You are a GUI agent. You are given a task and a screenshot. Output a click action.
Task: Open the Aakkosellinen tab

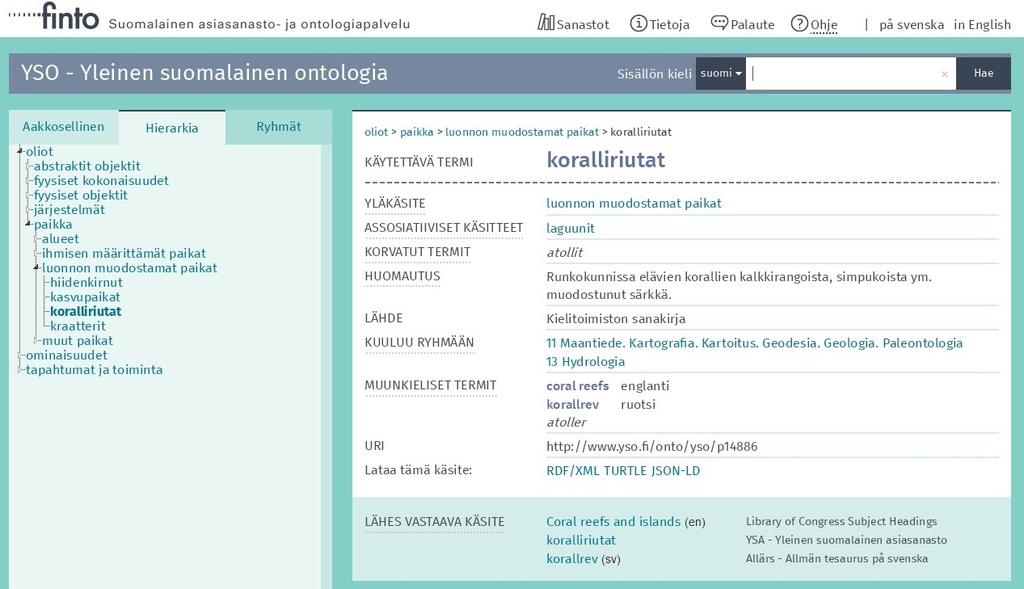[x=63, y=127]
